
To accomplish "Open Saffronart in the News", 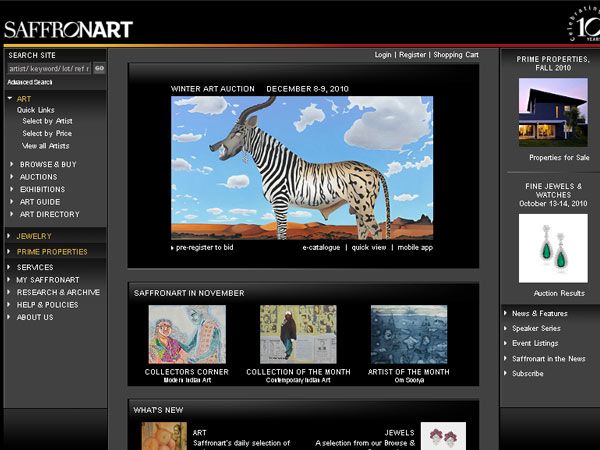I will coord(549,359).
